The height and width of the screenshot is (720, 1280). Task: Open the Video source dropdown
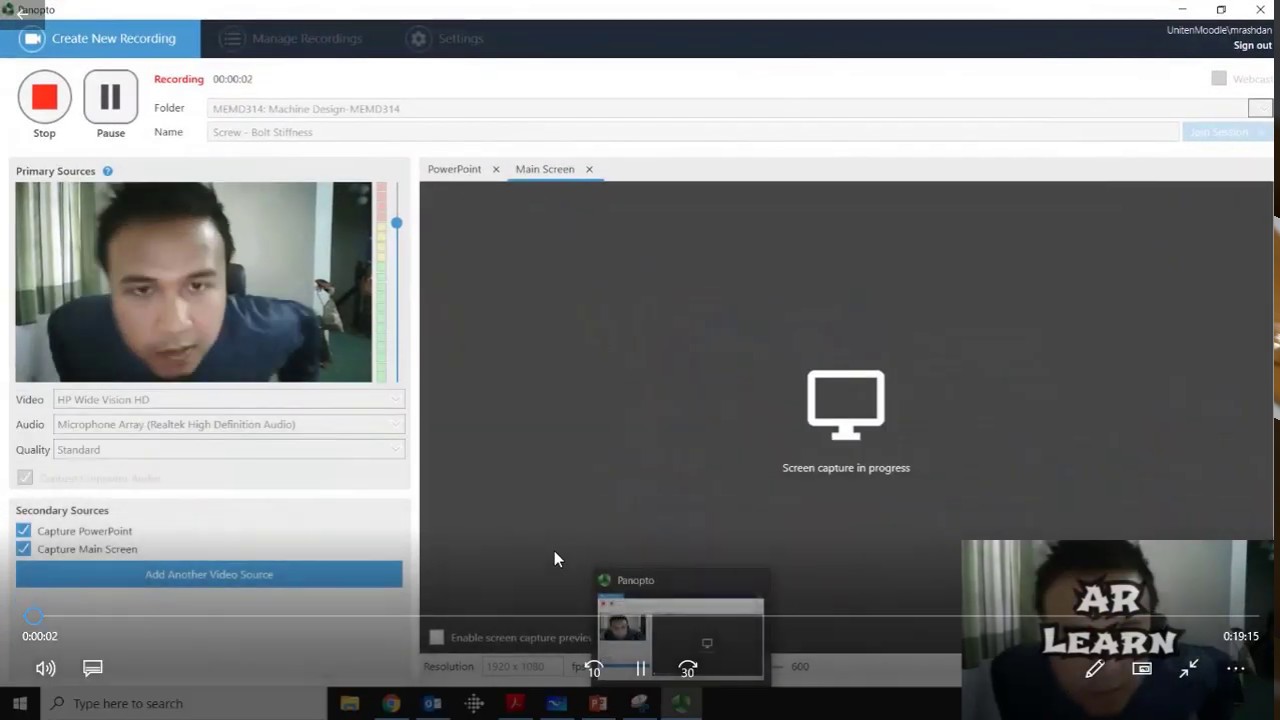[229, 399]
